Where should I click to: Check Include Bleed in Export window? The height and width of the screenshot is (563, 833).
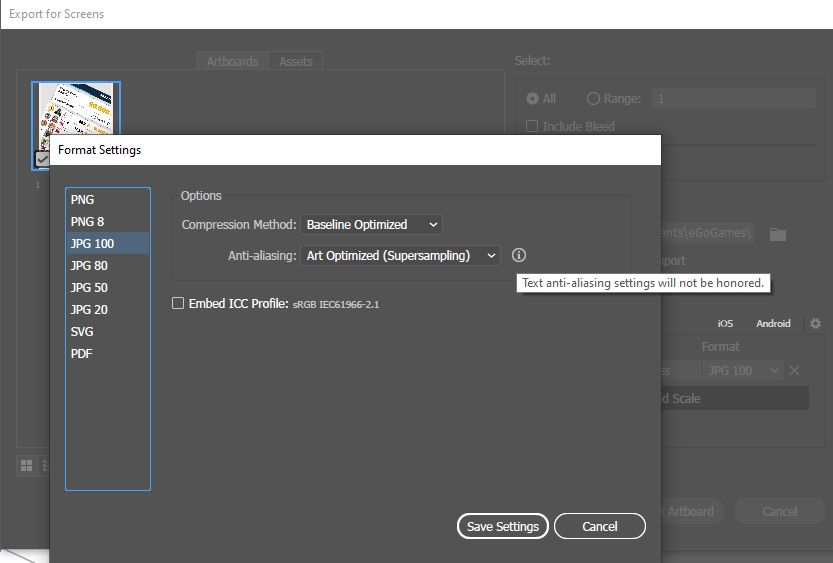coord(531,126)
